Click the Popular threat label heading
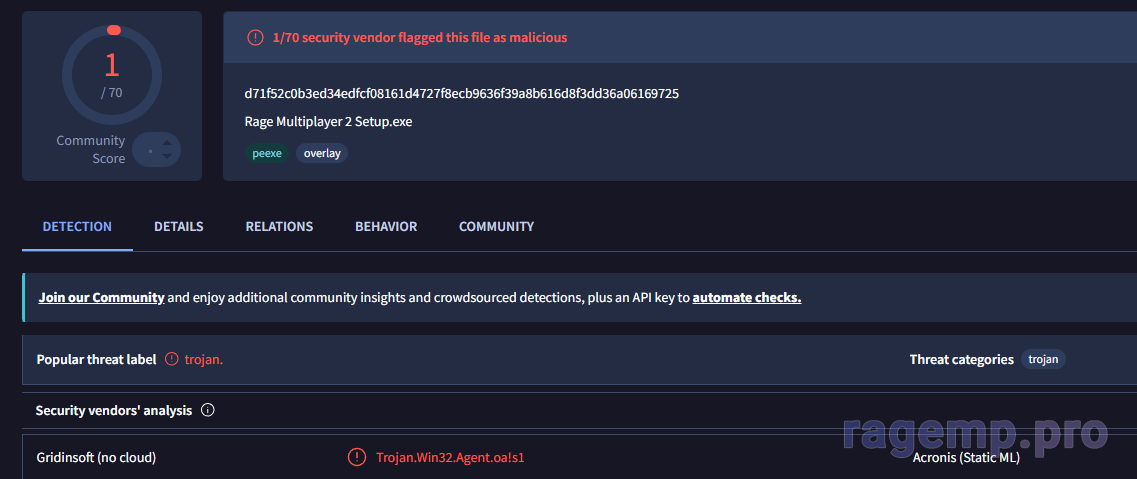Image resolution: width=1137 pixels, height=479 pixels. (x=96, y=359)
